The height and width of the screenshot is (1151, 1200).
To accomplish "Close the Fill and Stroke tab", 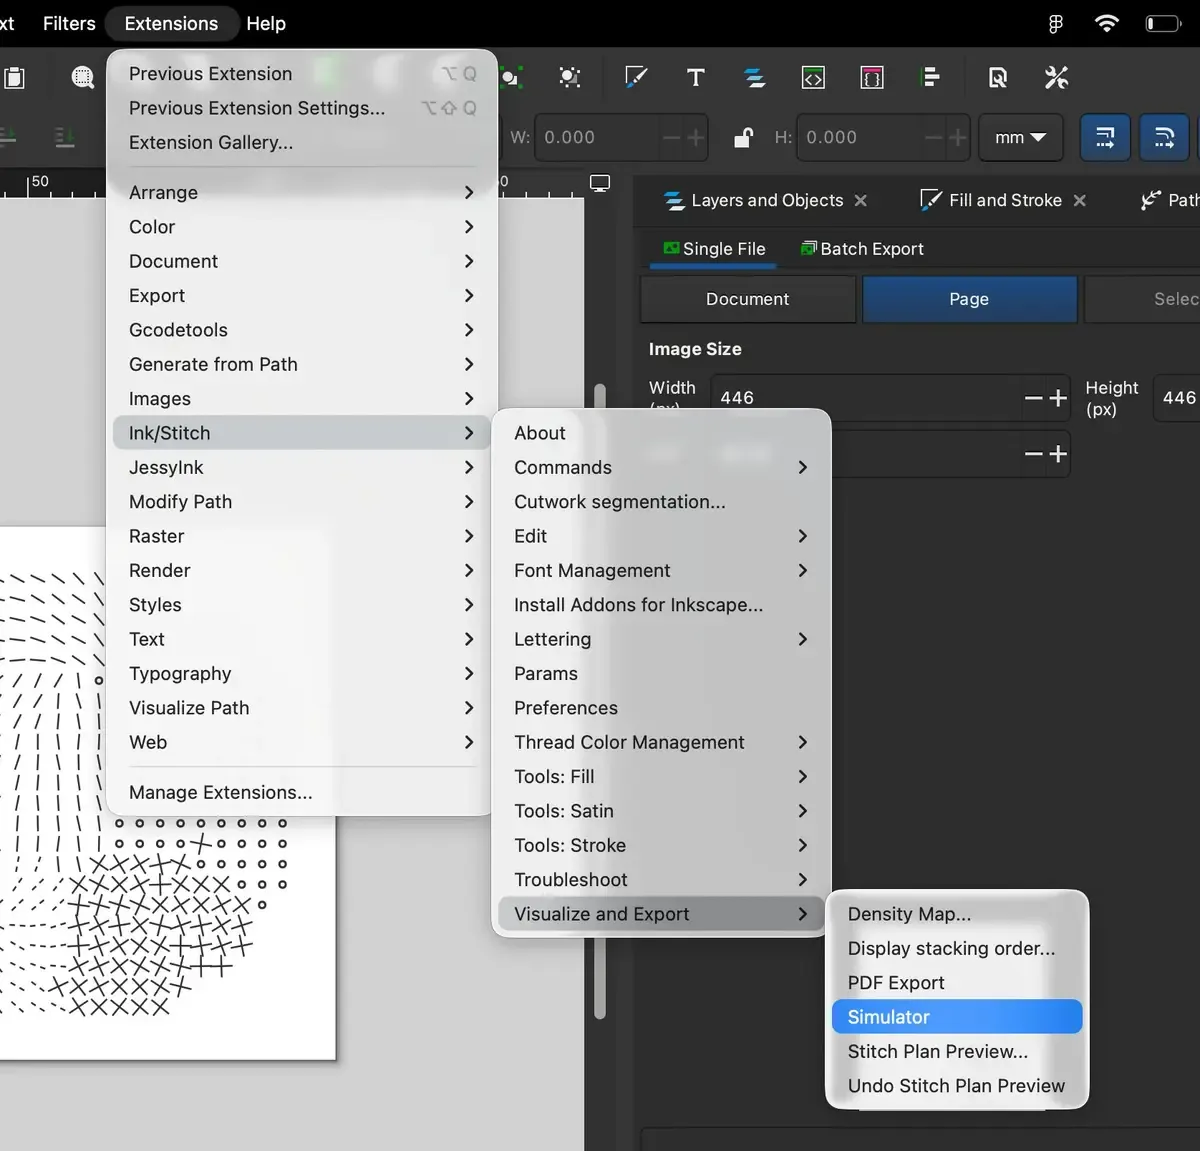I will (x=1080, y=200).
